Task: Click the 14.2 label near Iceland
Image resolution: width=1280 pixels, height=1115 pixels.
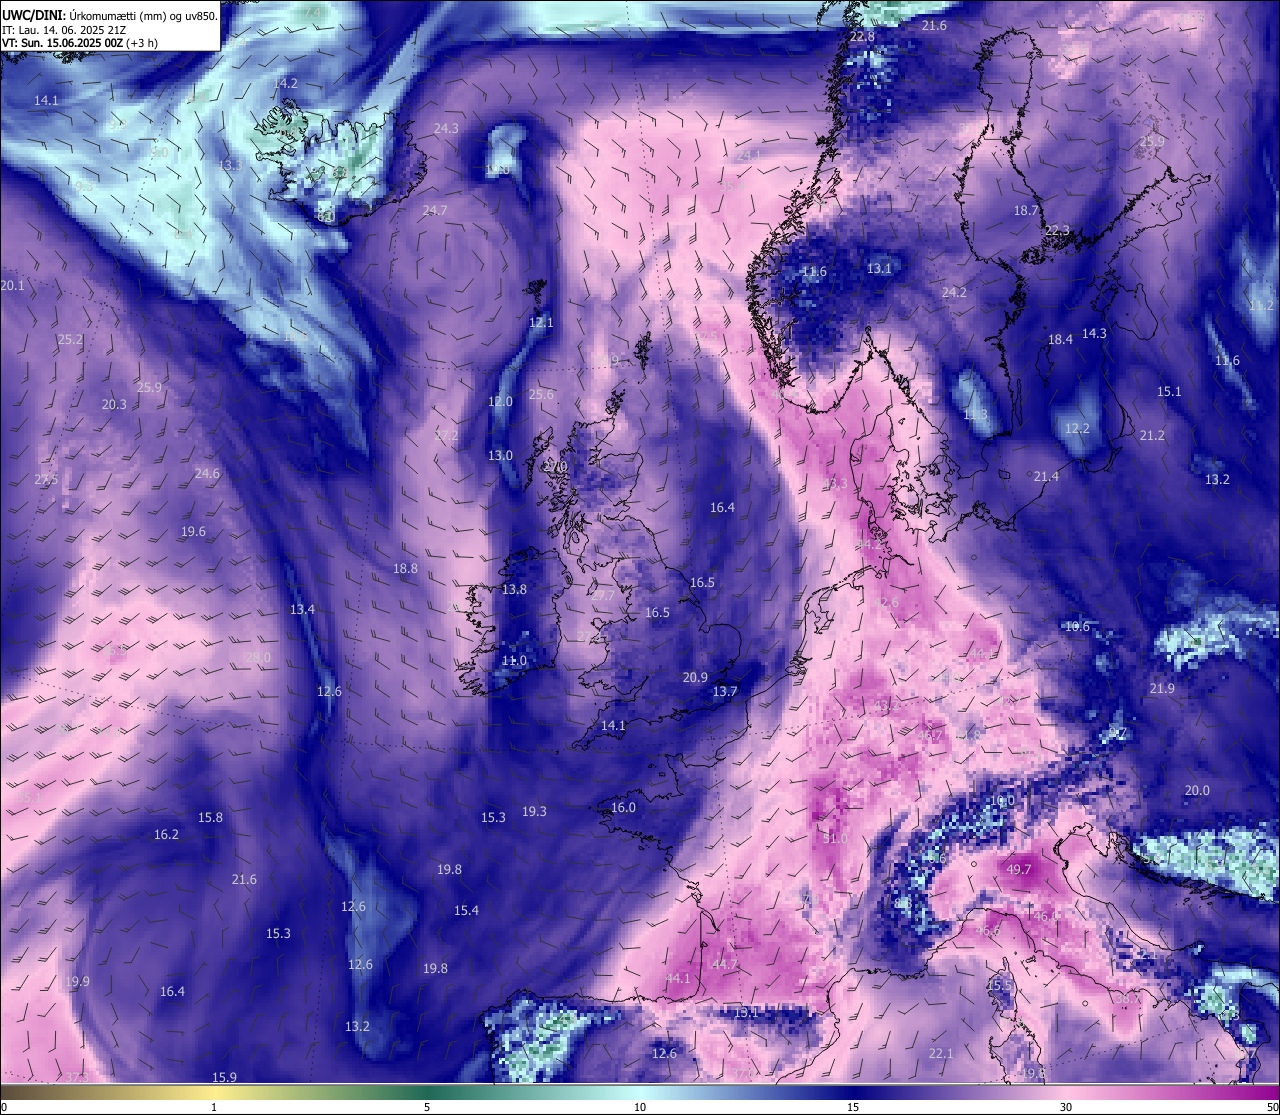Action: (x=285, y=83)
